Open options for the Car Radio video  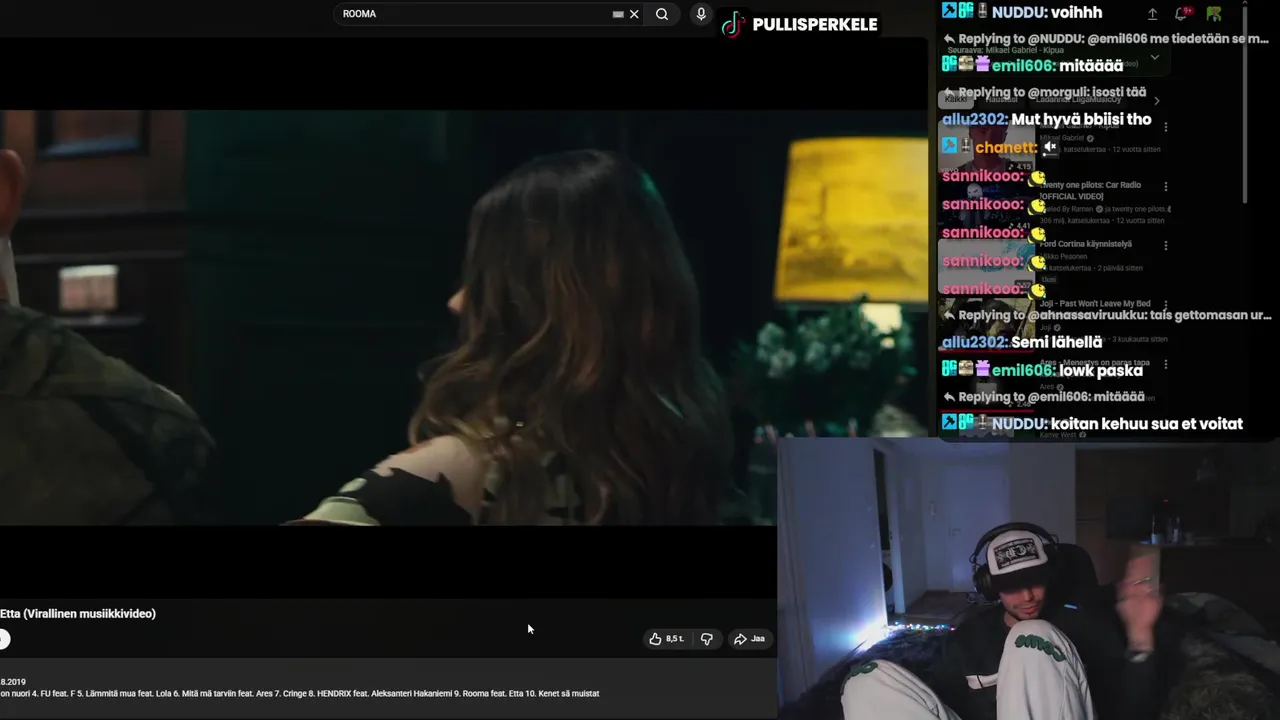coord(1166,186)
